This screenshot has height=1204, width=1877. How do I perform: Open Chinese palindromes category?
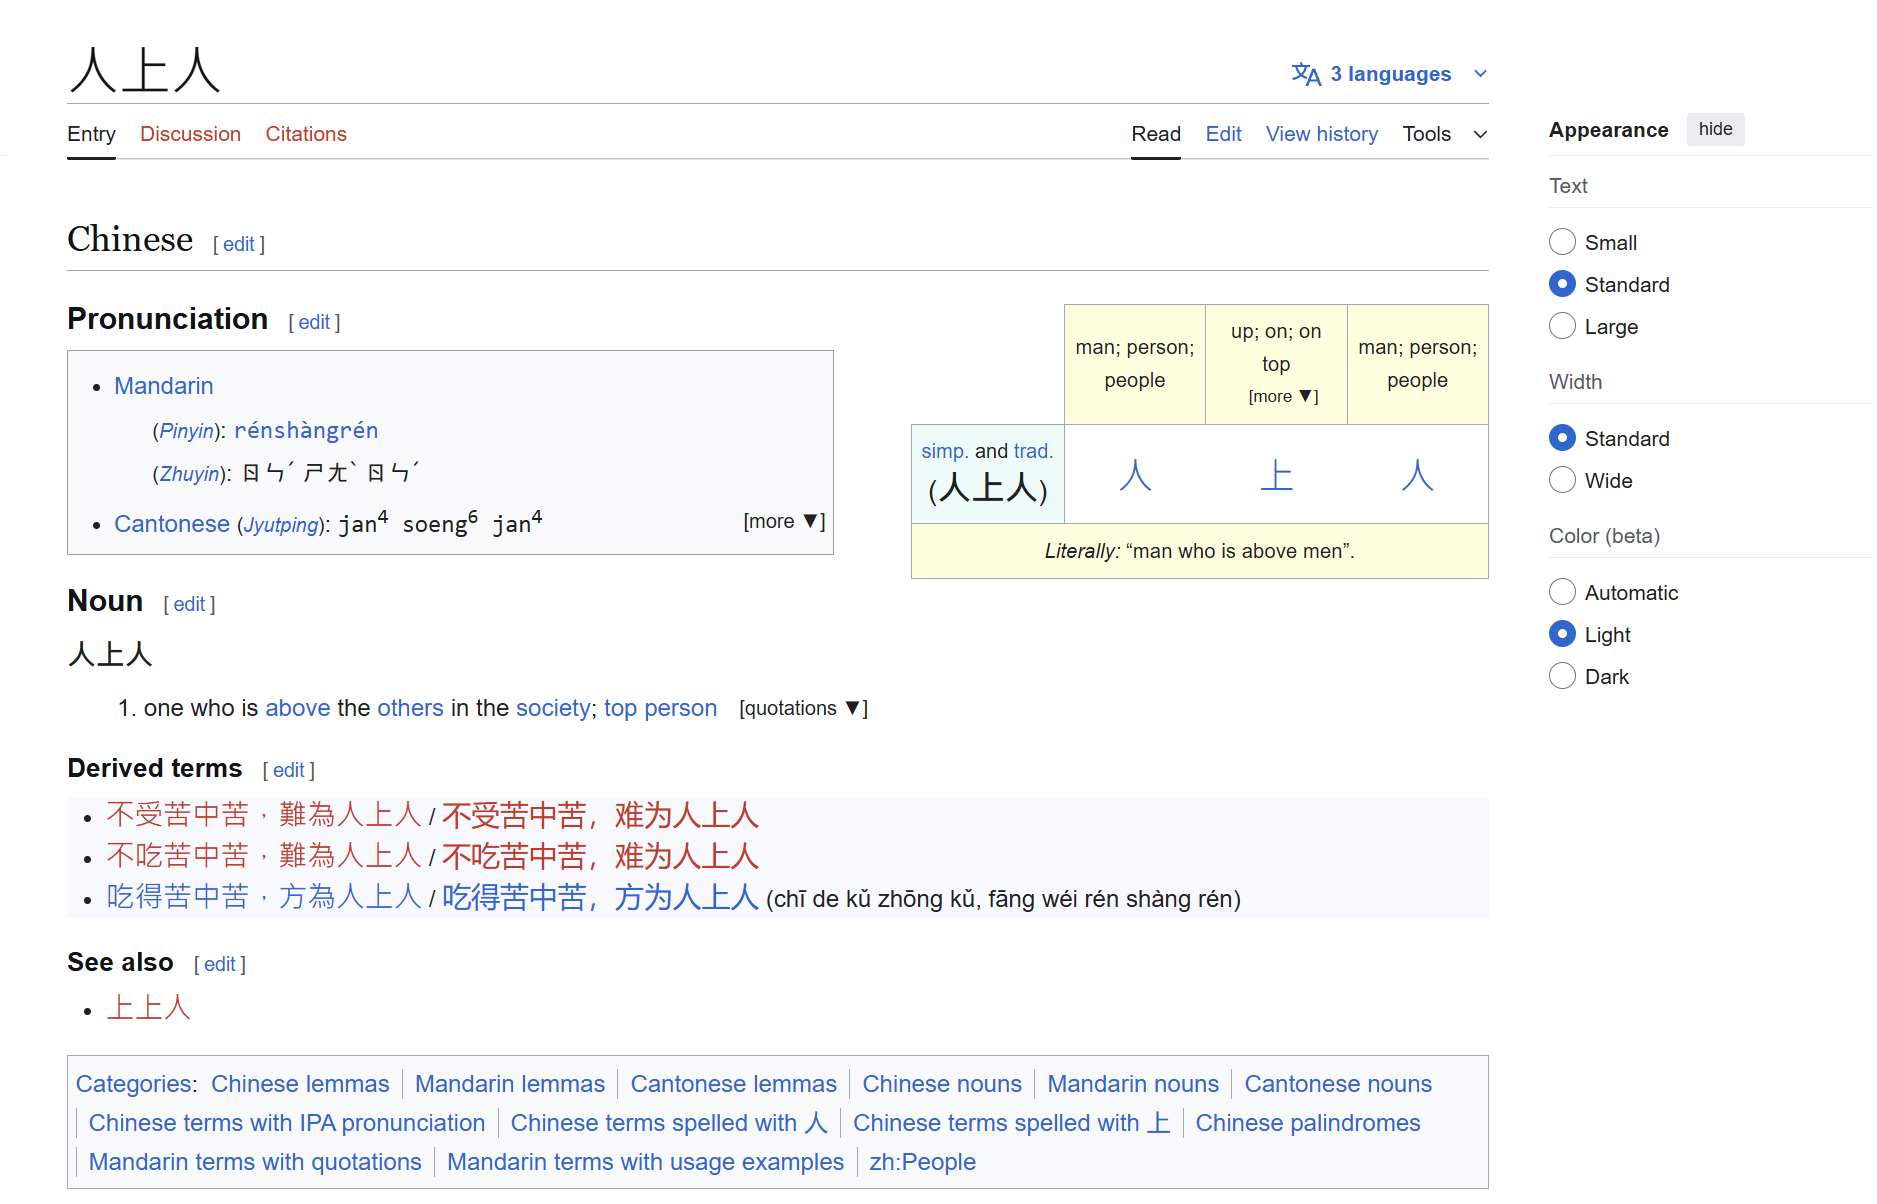pos(1308,1123)
